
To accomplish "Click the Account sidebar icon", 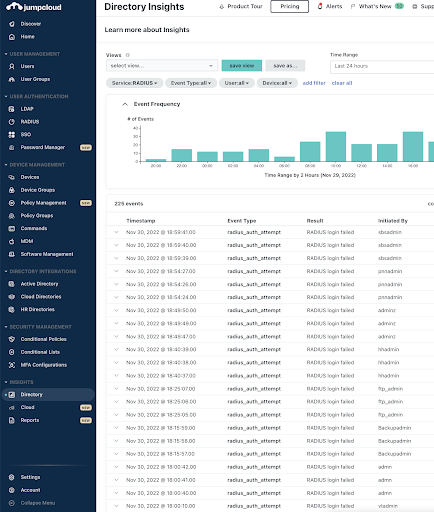I will click(x=12, y=490).
